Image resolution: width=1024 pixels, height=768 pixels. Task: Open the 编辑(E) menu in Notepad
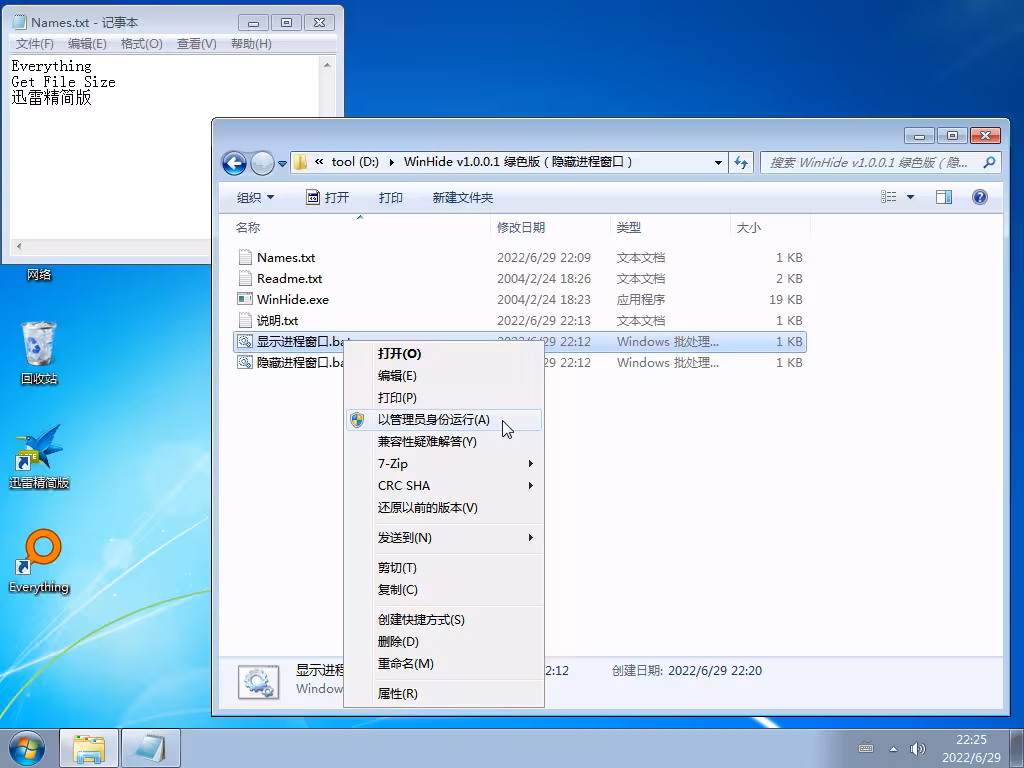(x=87, y=44)
